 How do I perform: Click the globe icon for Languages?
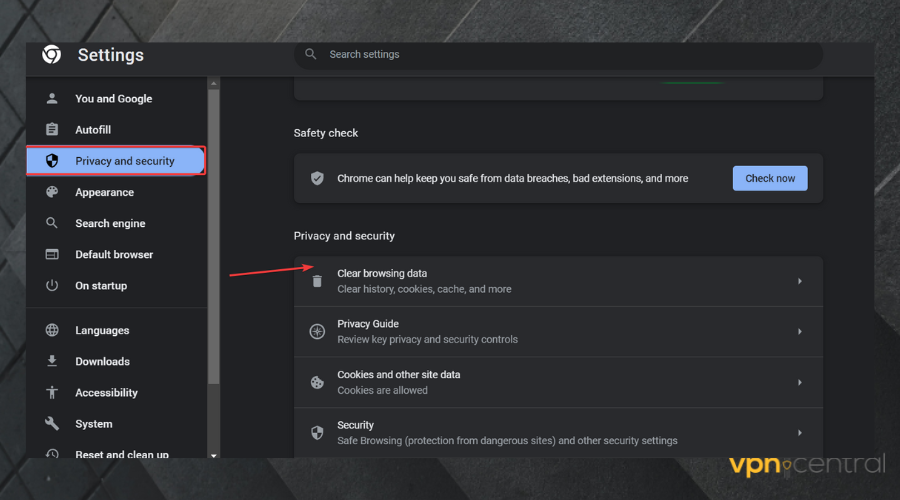coord(52,330)
